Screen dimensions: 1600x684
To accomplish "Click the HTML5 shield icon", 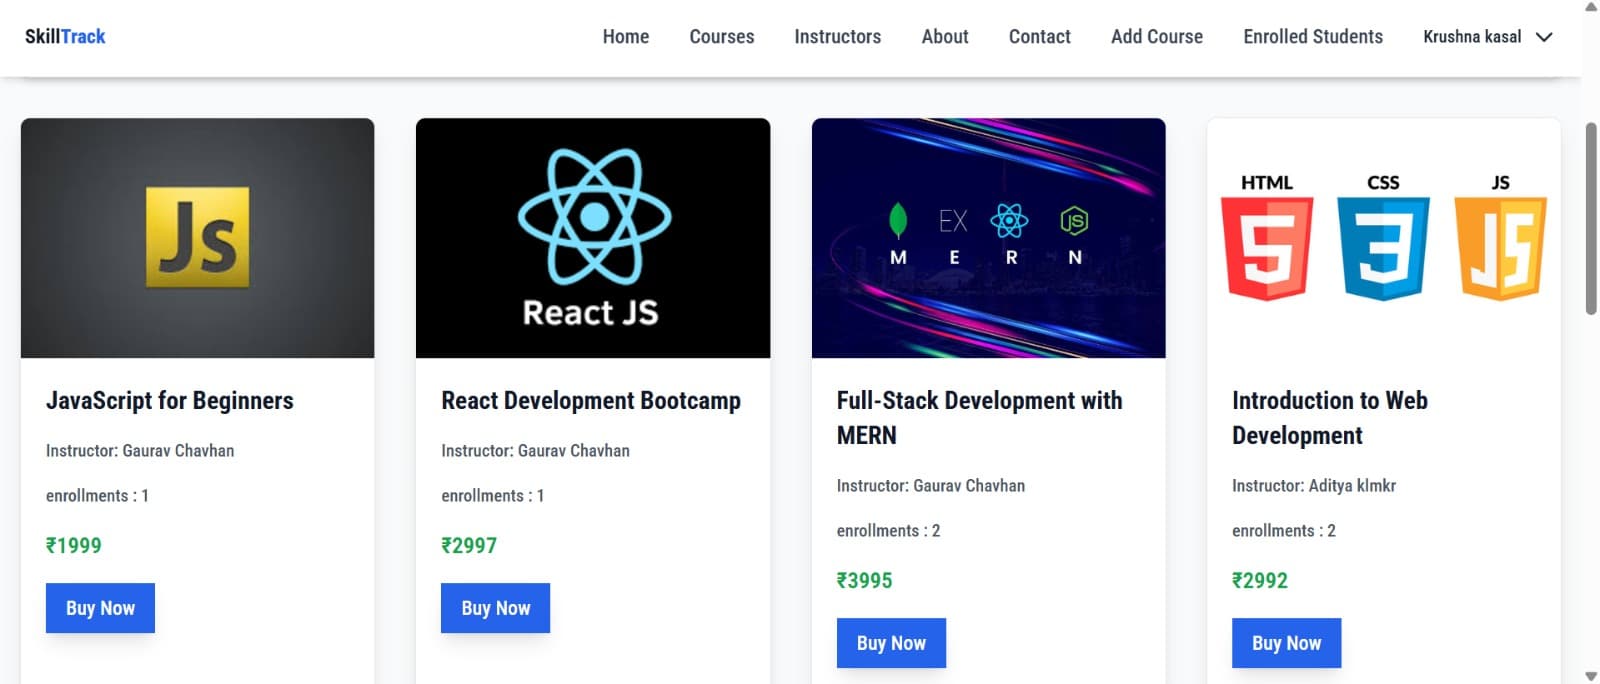I will click(1266, 247).
